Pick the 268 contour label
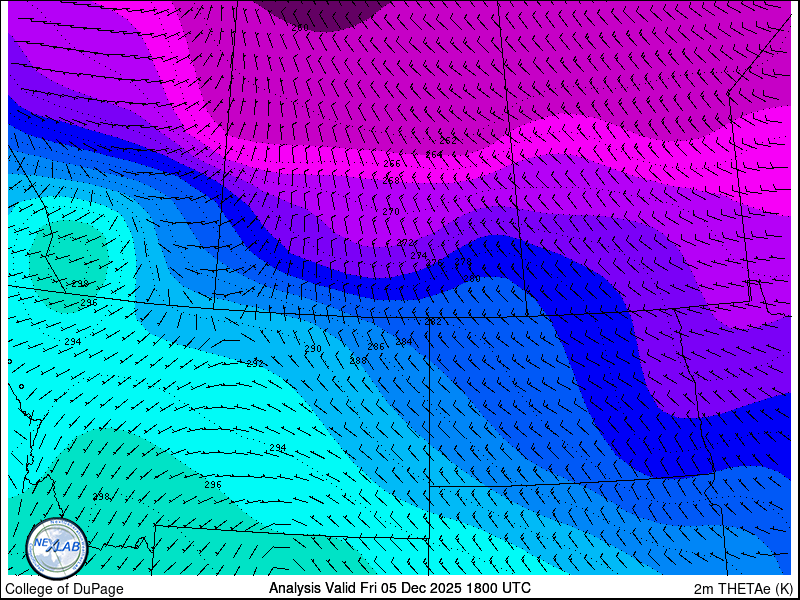This screenshot has height=600, width=800. pos(391,181)
